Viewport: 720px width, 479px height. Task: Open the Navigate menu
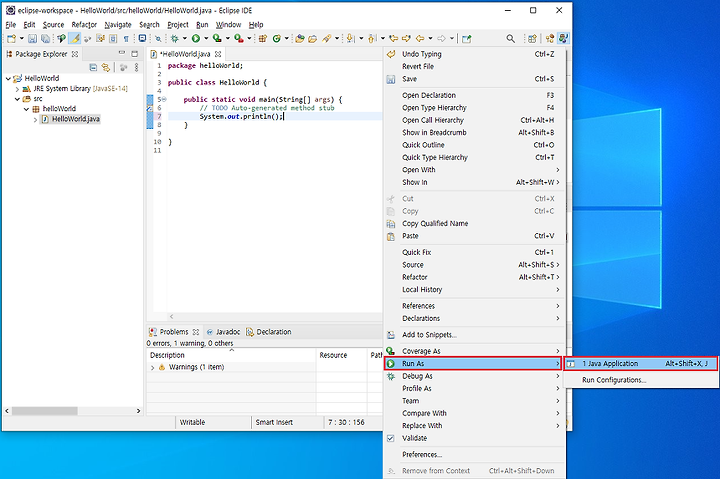(118, 25)
